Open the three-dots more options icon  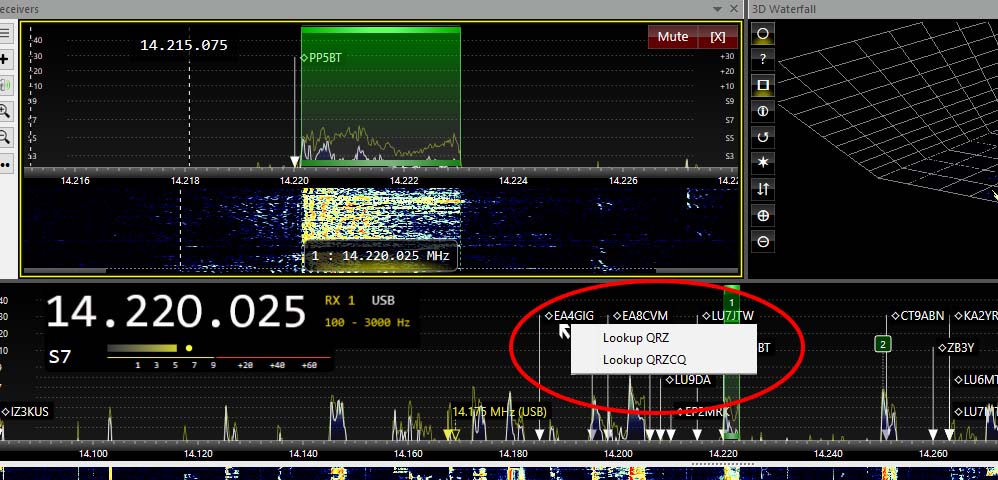click(5, 163)
